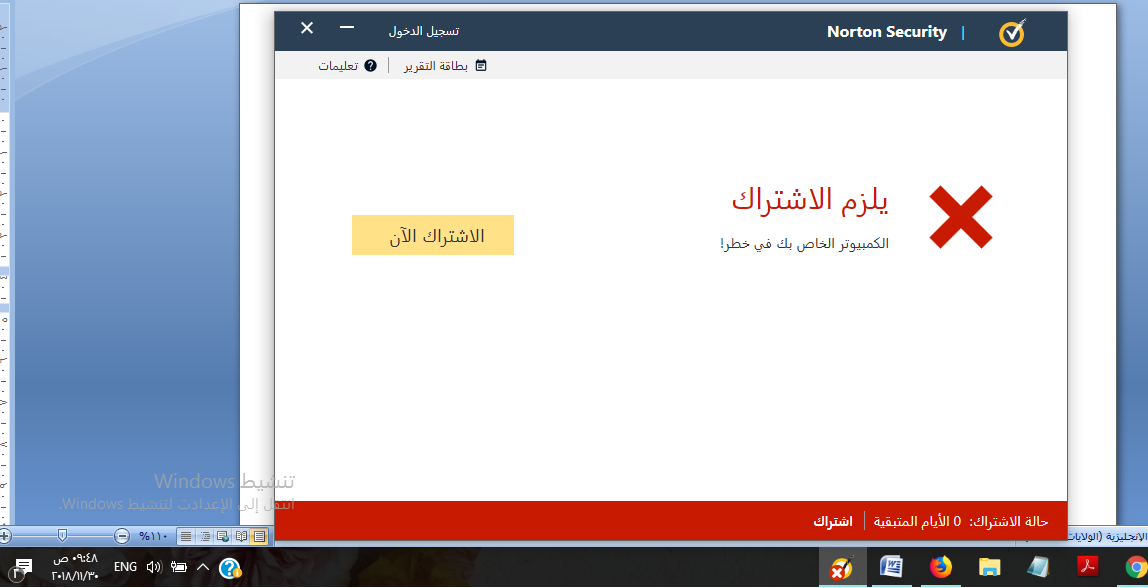Click the subscription status text showing 0 days remaining
Screen dimensions: 1148x588
tap(961, 521)
